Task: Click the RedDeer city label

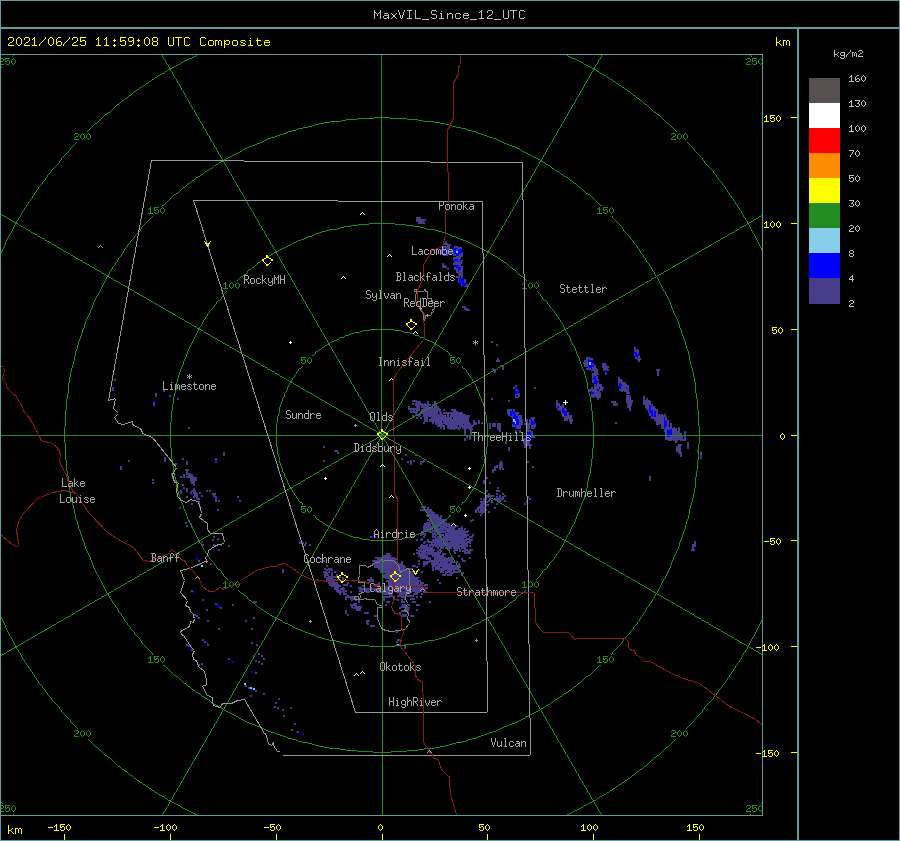Action: [x=424, y=303]
